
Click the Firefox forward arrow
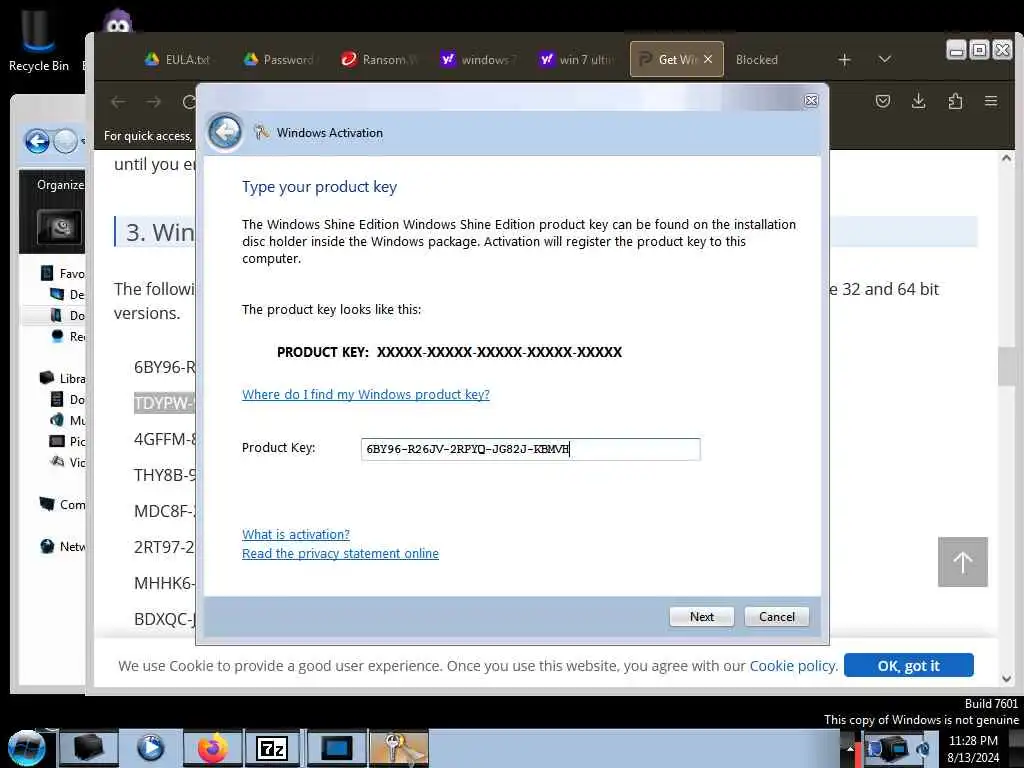click(153, 102)
